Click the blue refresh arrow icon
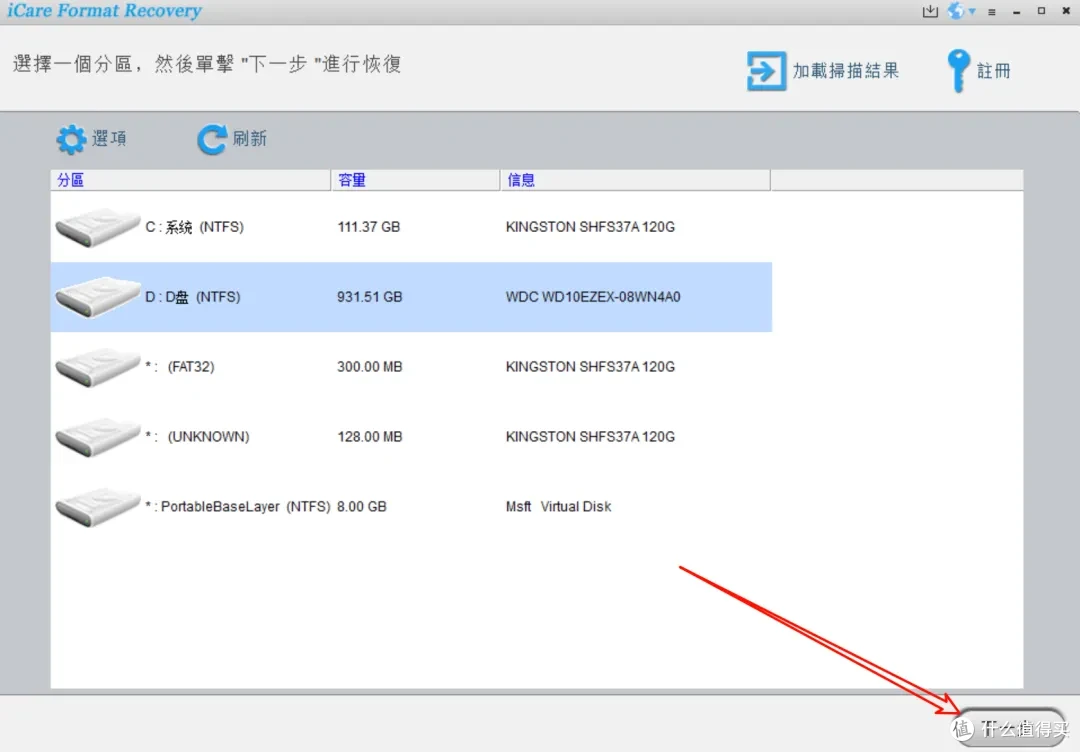Viewport: 1080px width, 752px height. click(x=211, y=139)
